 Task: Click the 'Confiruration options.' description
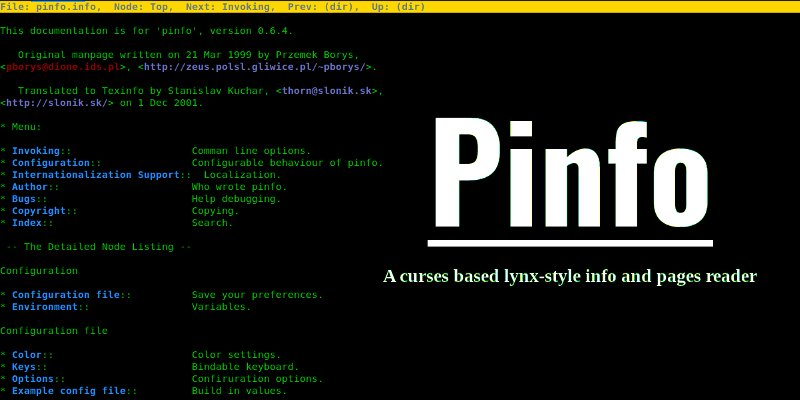click(257, 379)
